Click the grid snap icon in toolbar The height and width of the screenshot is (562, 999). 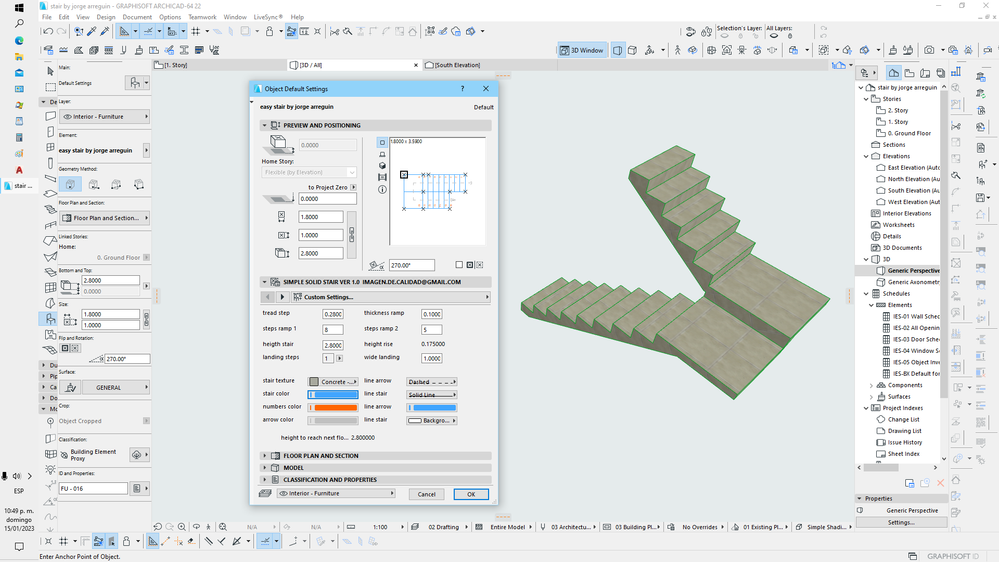pyautogui.click(x=196, y=31)
